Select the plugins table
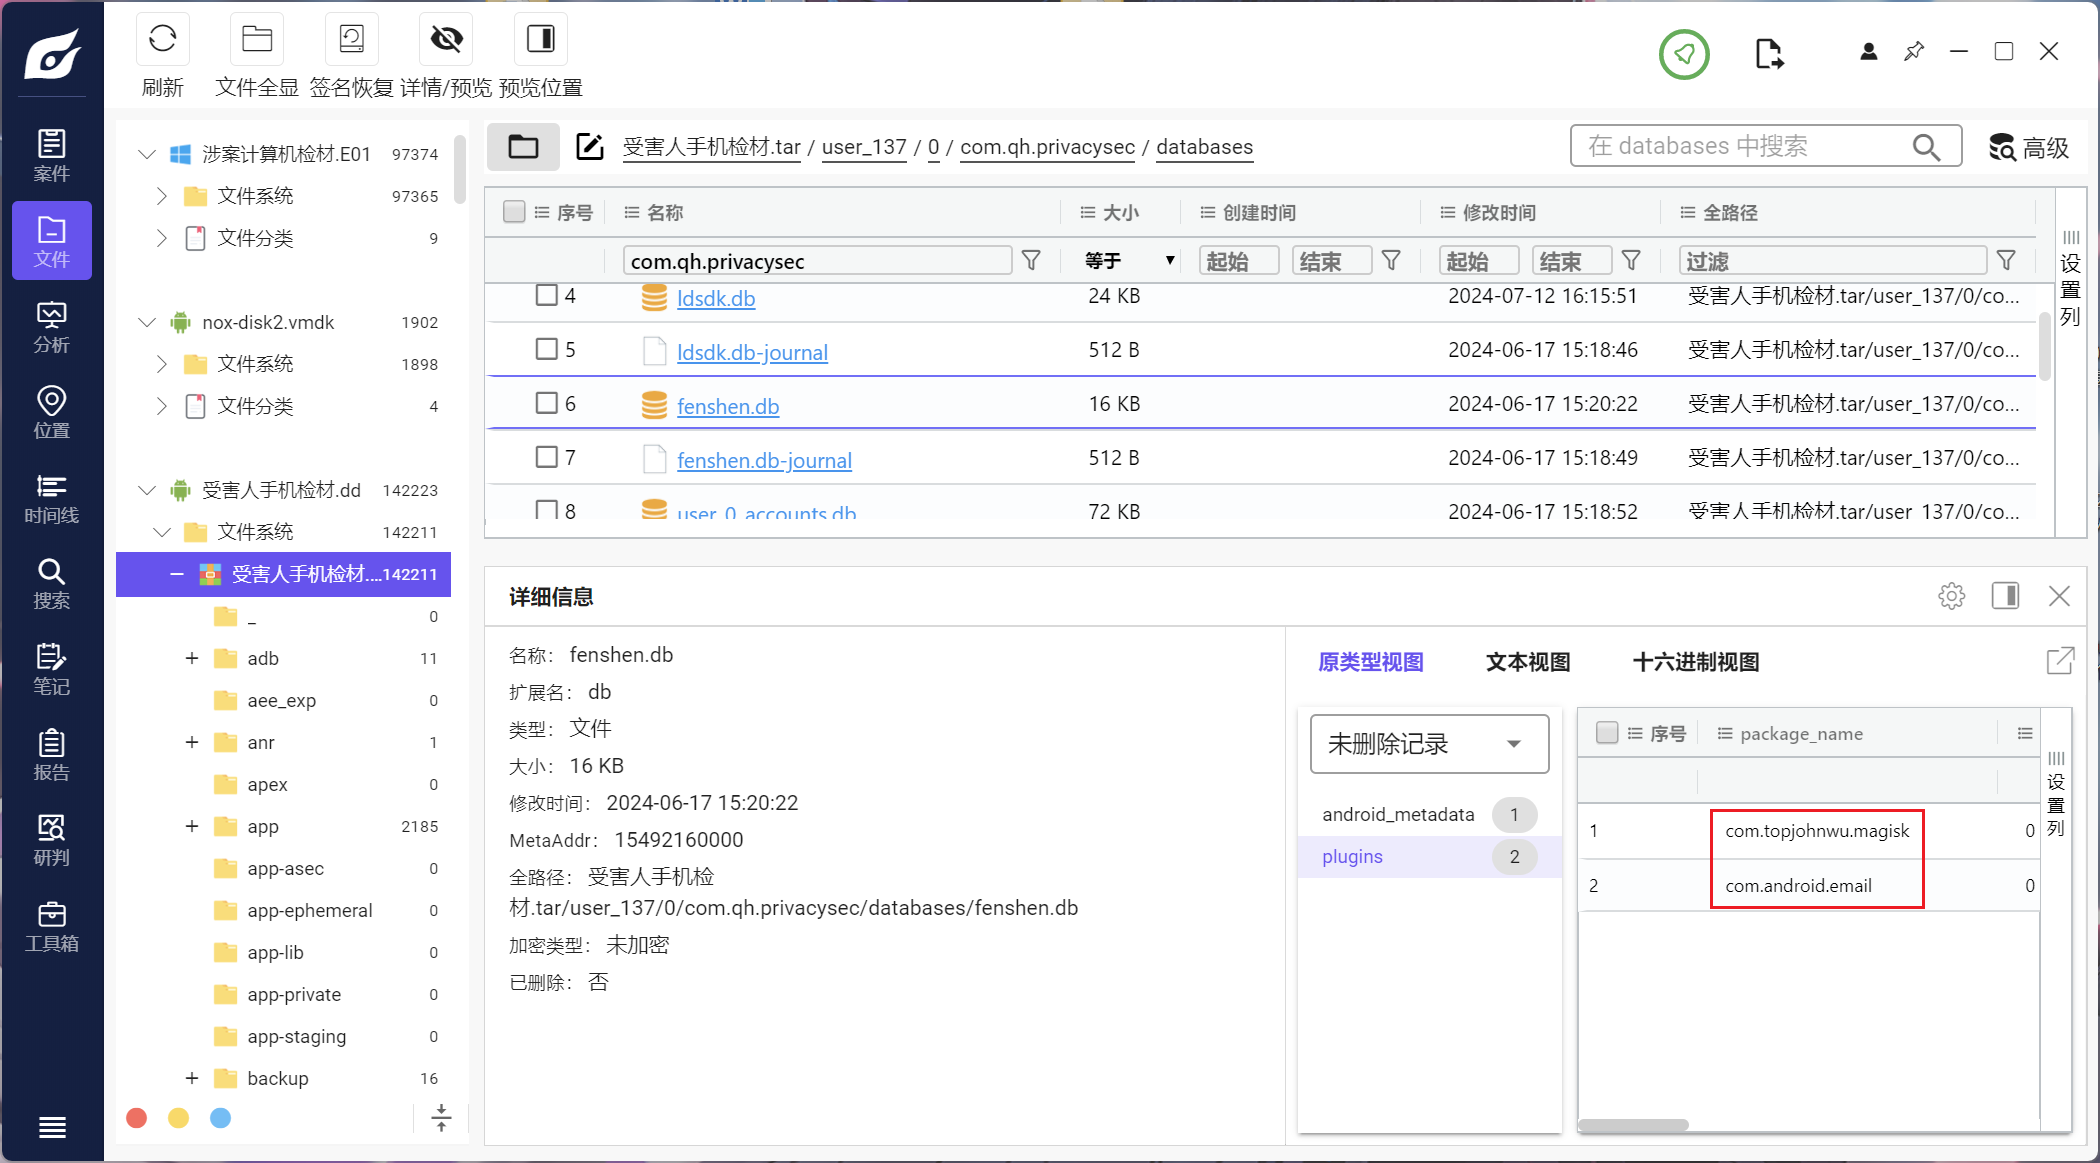Screen dimensions: 2100x1163 tap(1429, 856)
